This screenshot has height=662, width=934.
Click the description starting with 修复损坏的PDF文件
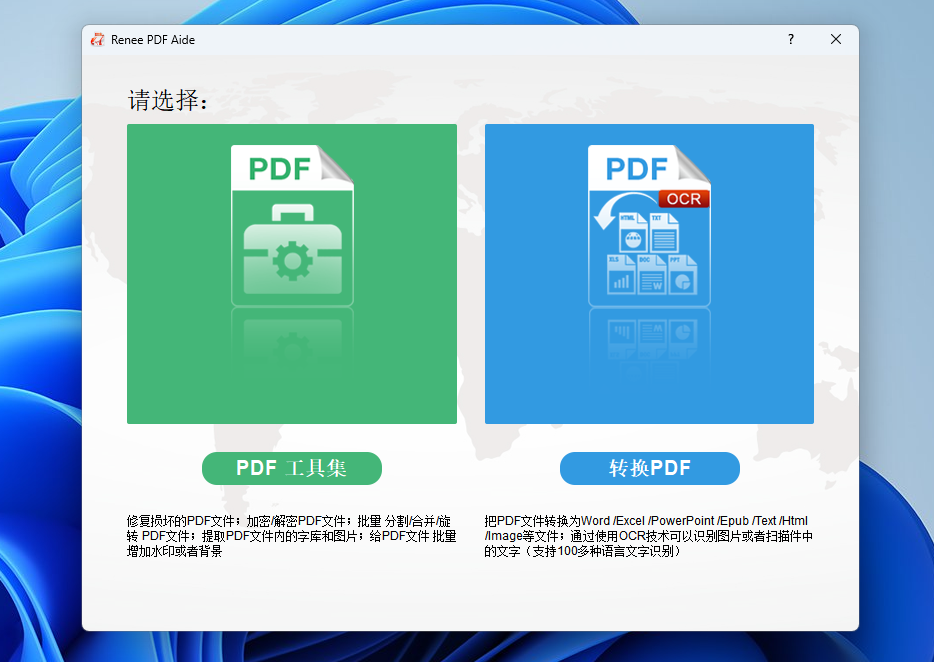click(x=291, y=536)
